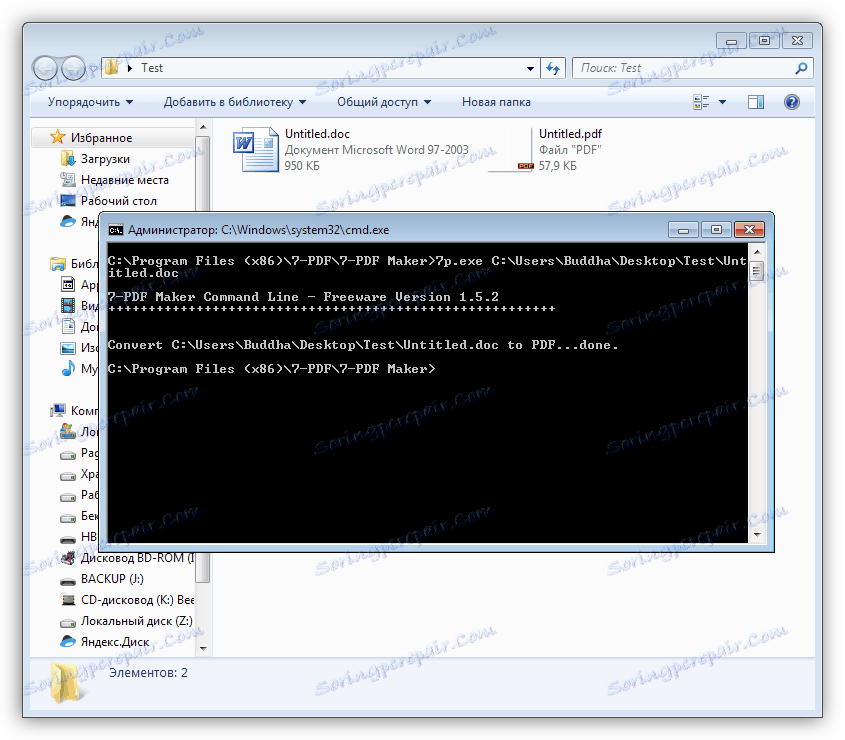Click the Untitled.pdf file name
This screenshot has width=845, height=740.
570,134
